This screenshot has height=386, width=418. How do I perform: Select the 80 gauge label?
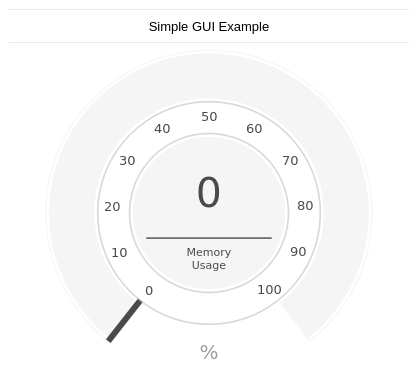tap(305, 206)
